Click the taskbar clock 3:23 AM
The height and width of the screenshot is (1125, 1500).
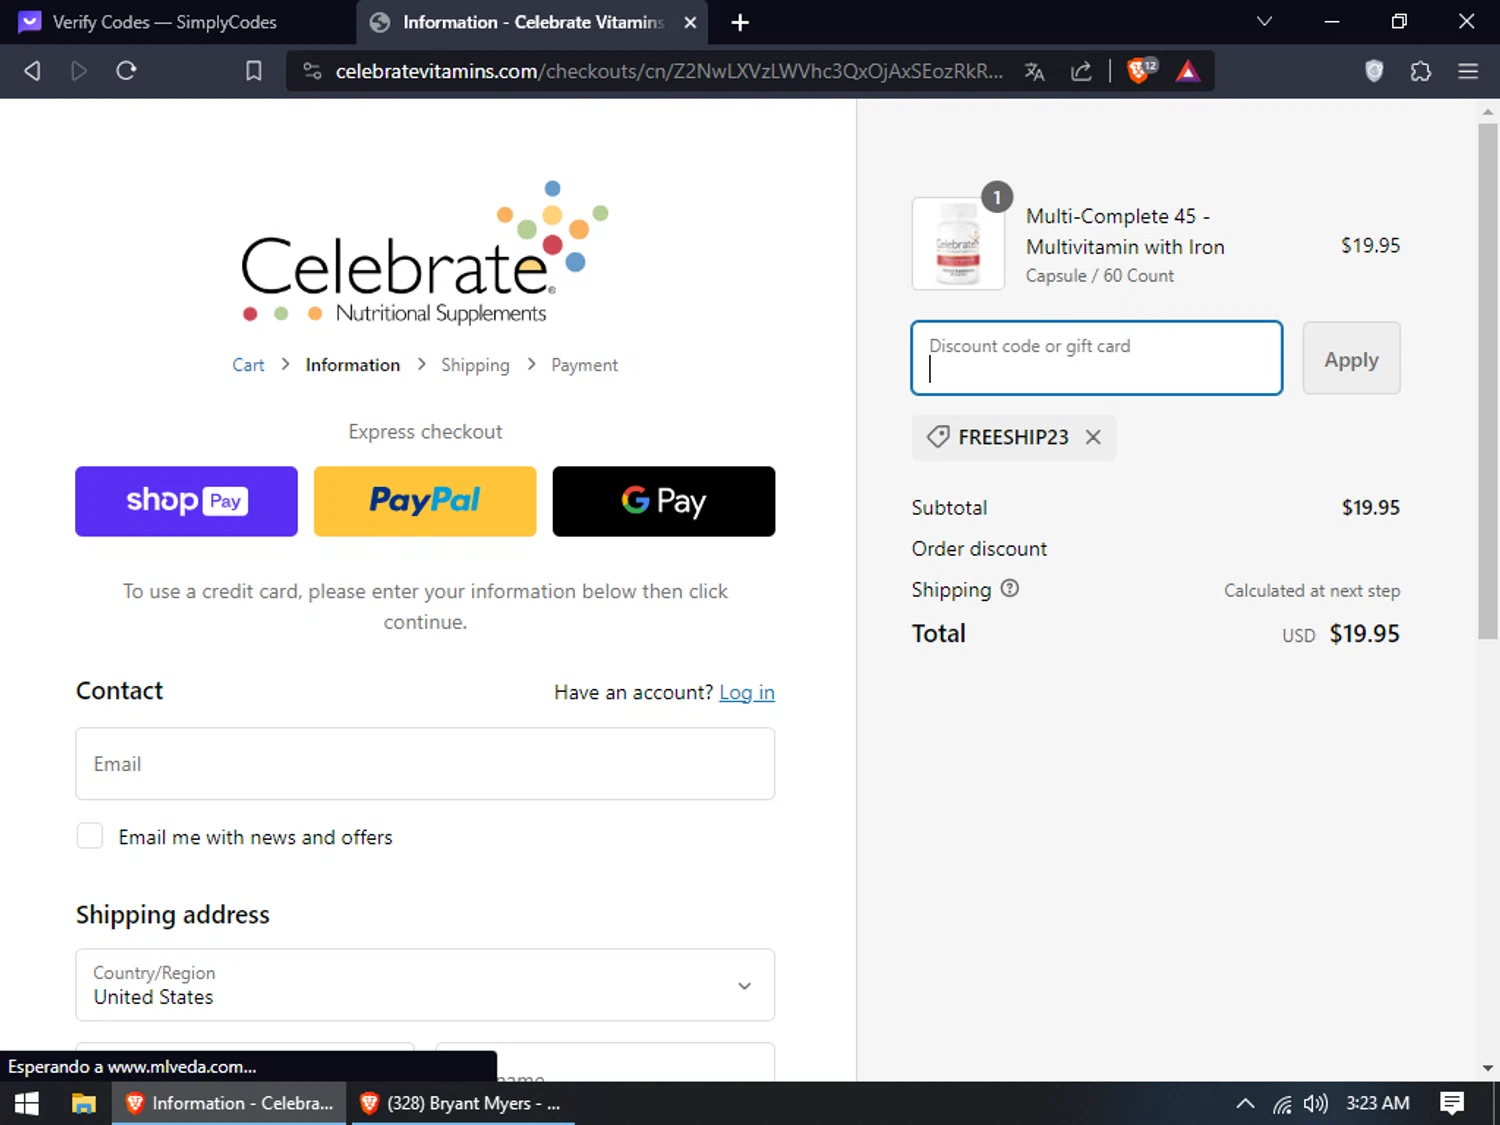point(1378,1103)
